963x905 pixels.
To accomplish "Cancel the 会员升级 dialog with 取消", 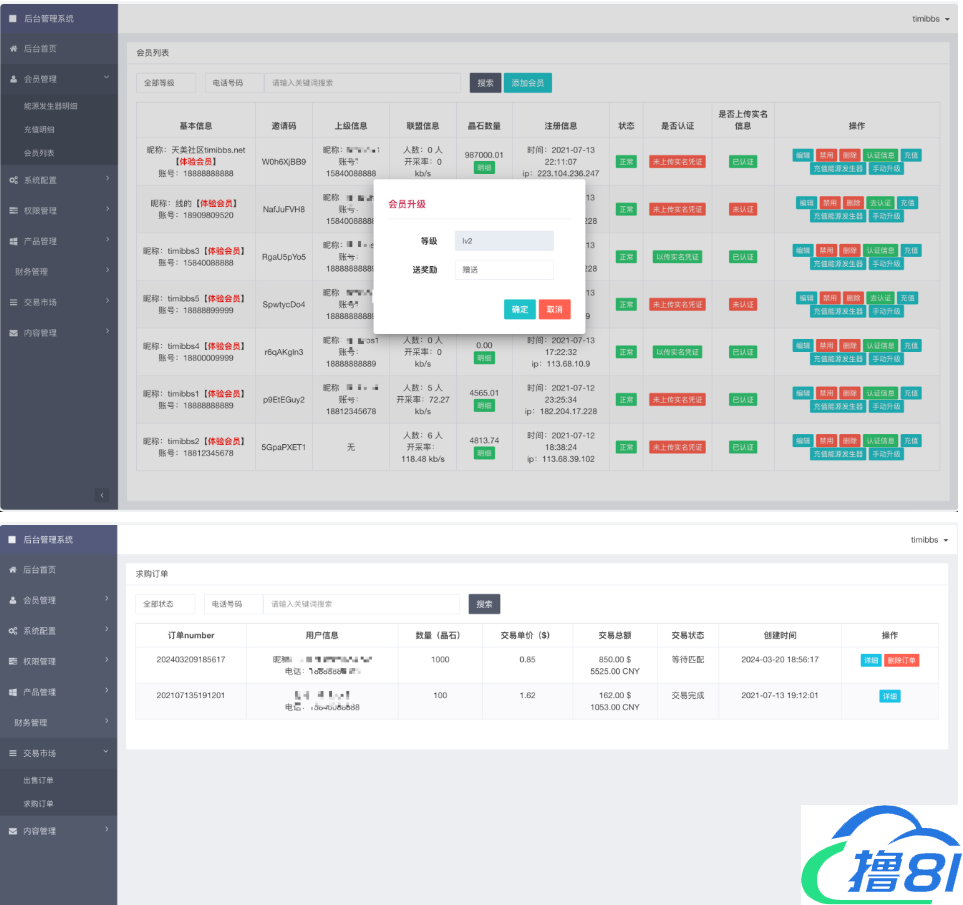I will tap(554, 310).
